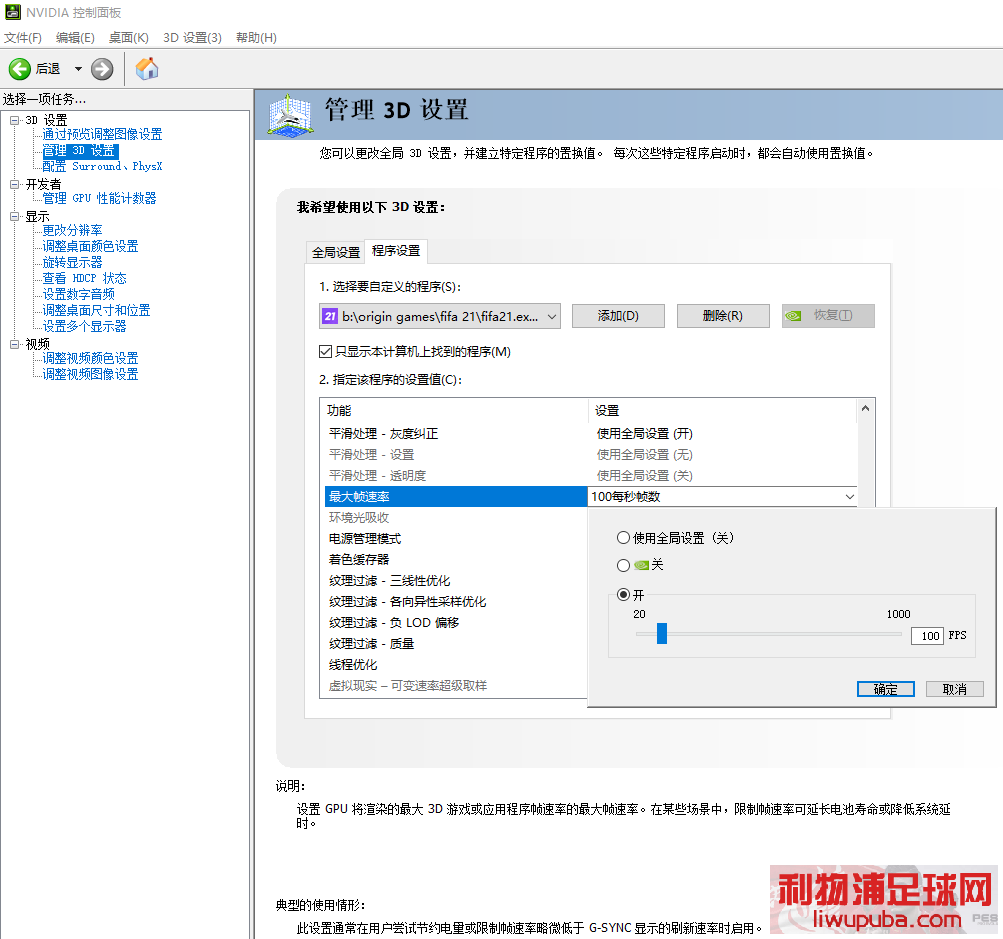
Task: Click the FIFA 21 program icon
Action: tap(330, 316)
